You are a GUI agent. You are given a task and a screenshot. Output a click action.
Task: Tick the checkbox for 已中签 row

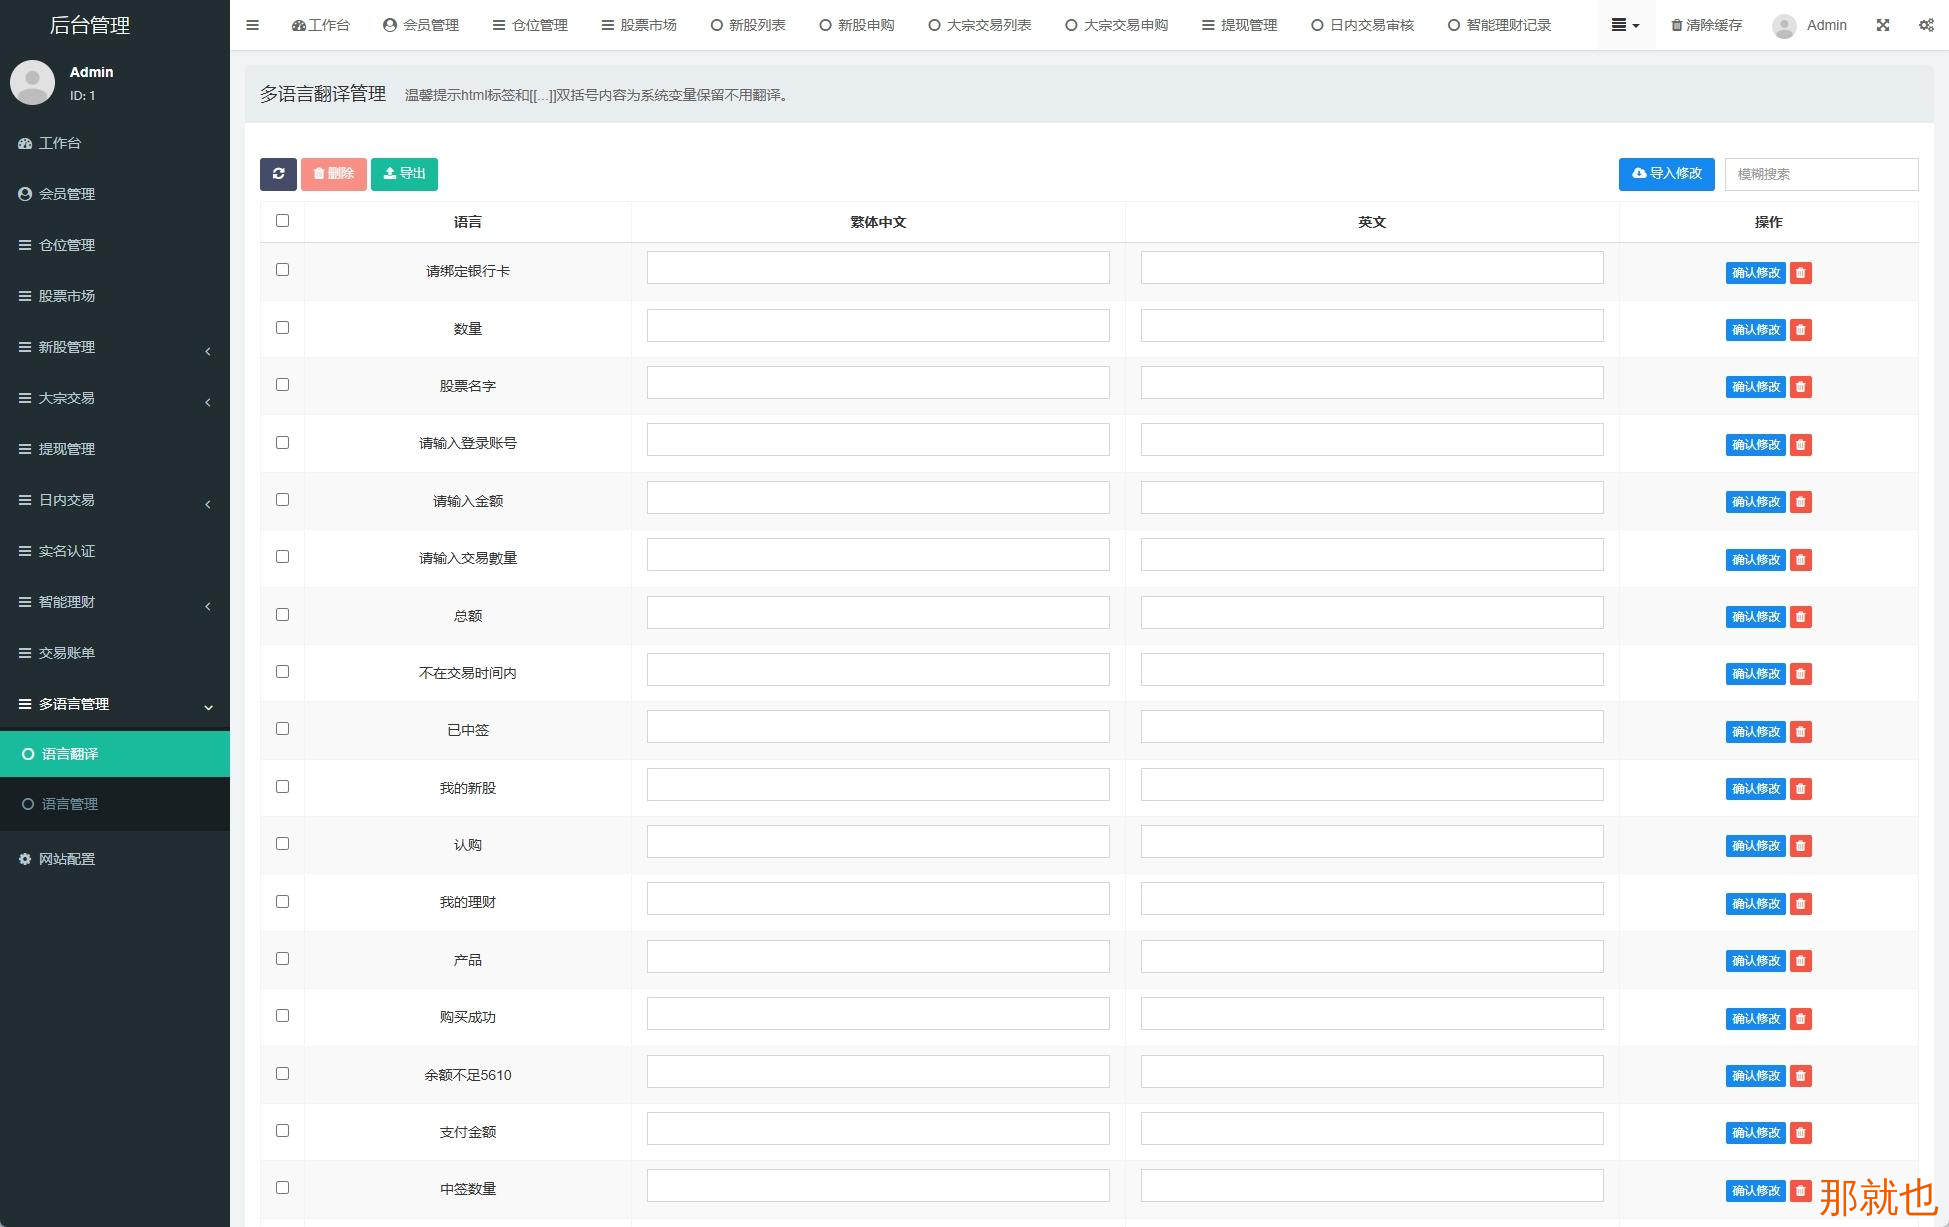click(x=282, y=729)
